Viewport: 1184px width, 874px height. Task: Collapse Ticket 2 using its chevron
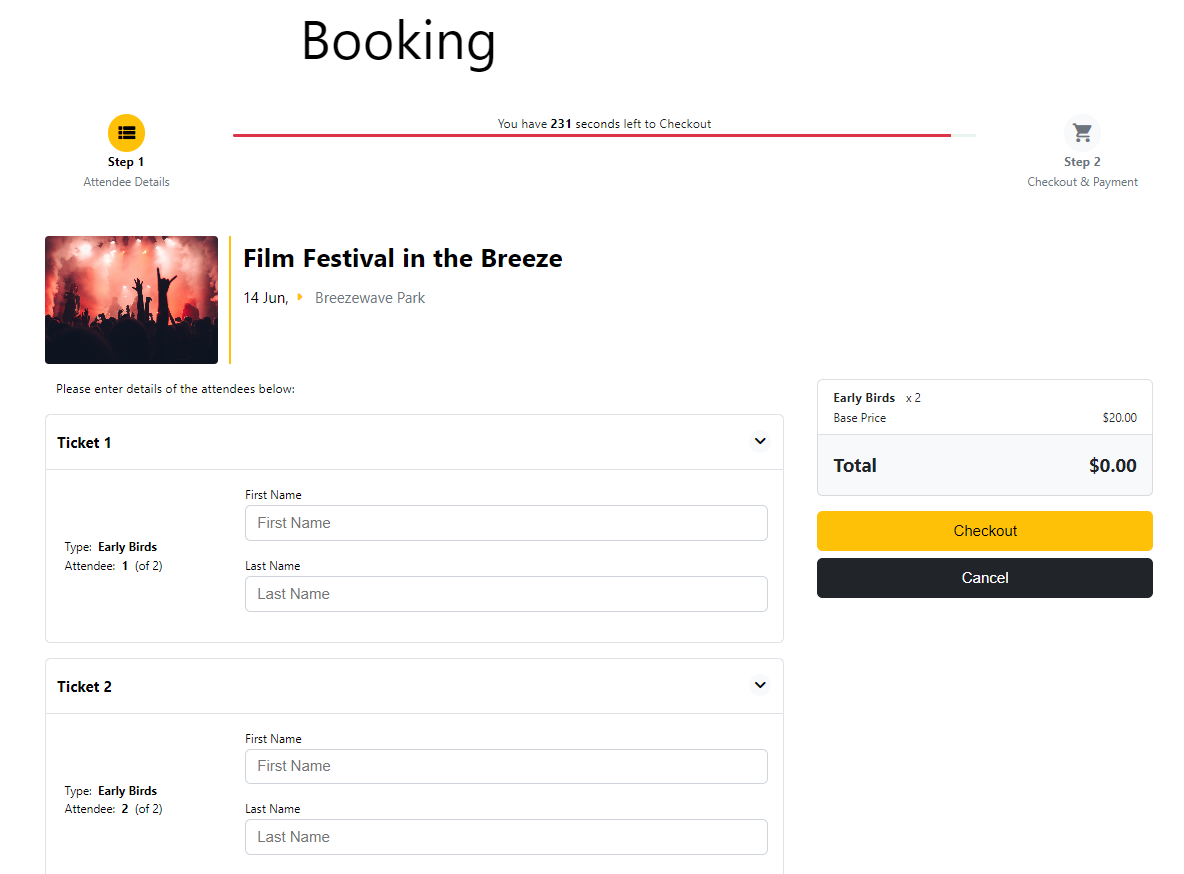tap(760, 685)
